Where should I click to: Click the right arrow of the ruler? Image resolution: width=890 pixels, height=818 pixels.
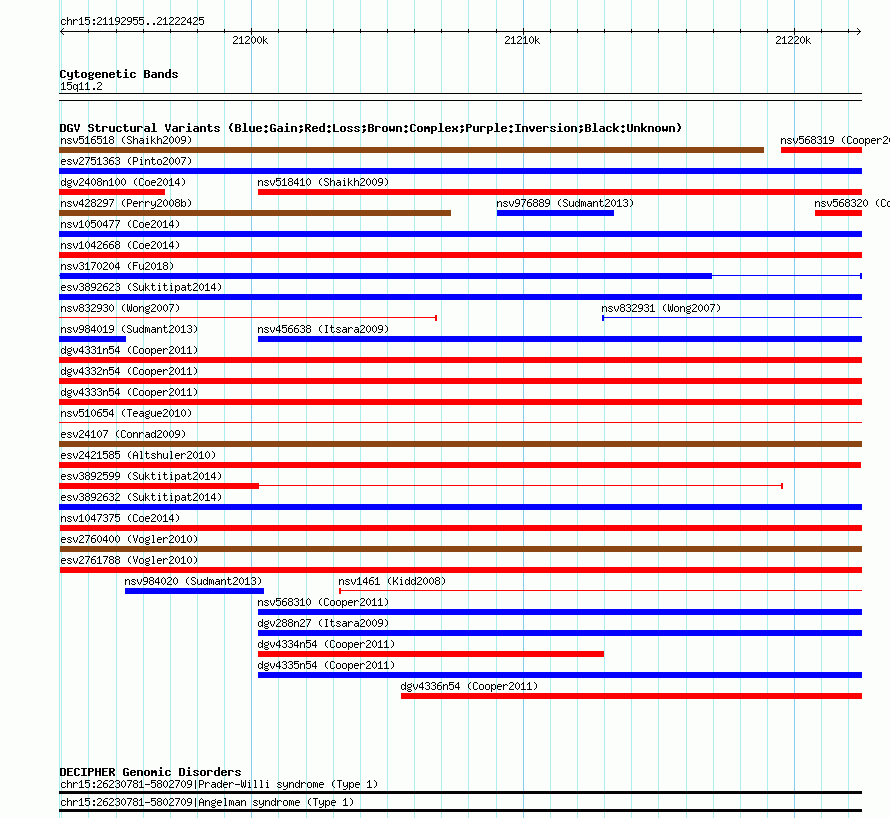[859, 32]
